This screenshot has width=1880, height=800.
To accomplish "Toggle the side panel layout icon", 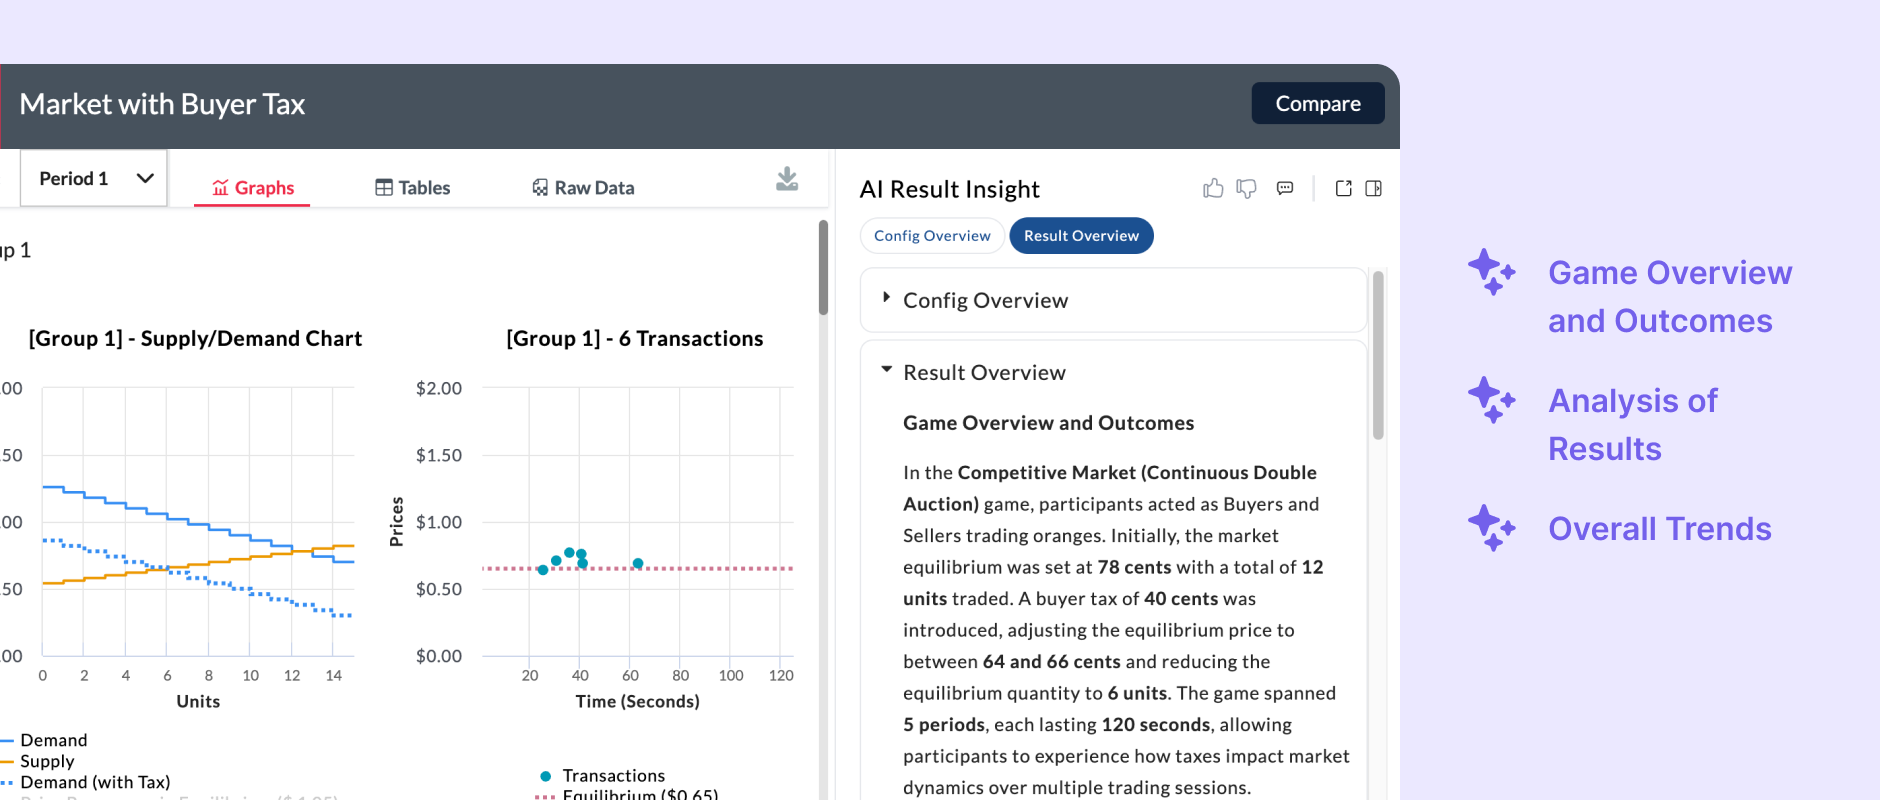I will pyautogui.click(x=1373, y=188).
